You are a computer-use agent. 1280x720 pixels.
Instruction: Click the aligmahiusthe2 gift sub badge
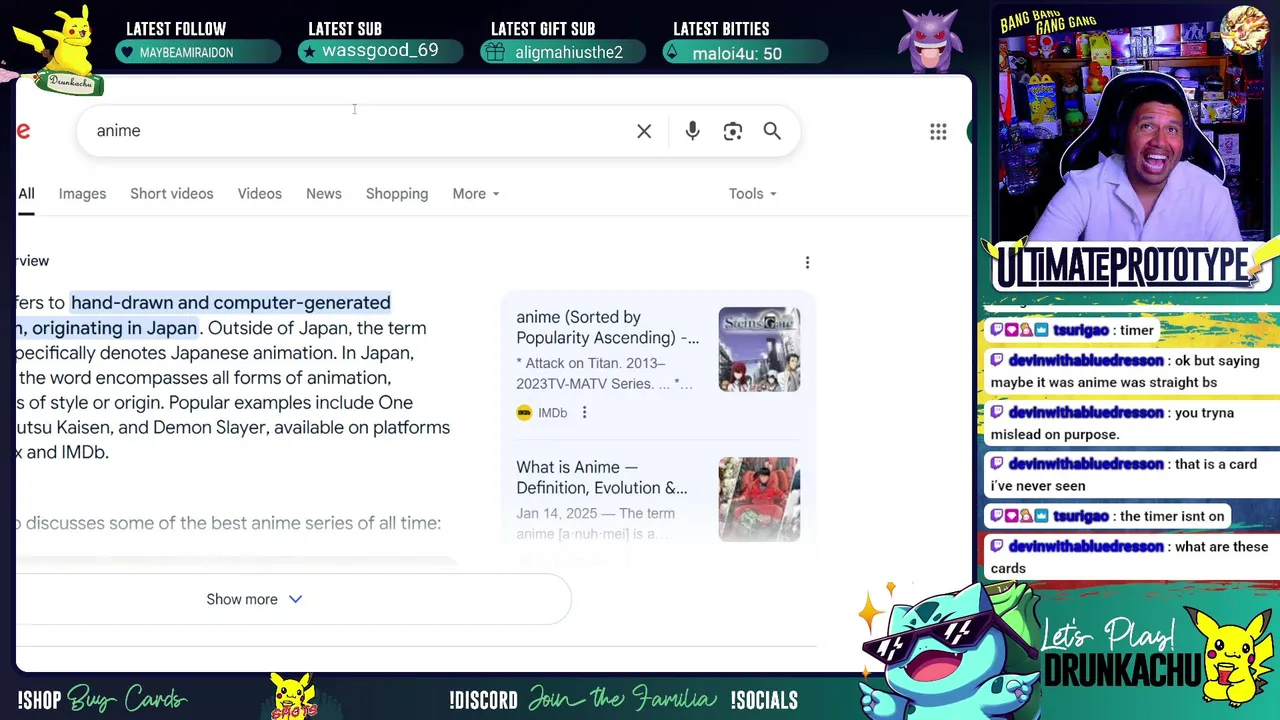563,52
